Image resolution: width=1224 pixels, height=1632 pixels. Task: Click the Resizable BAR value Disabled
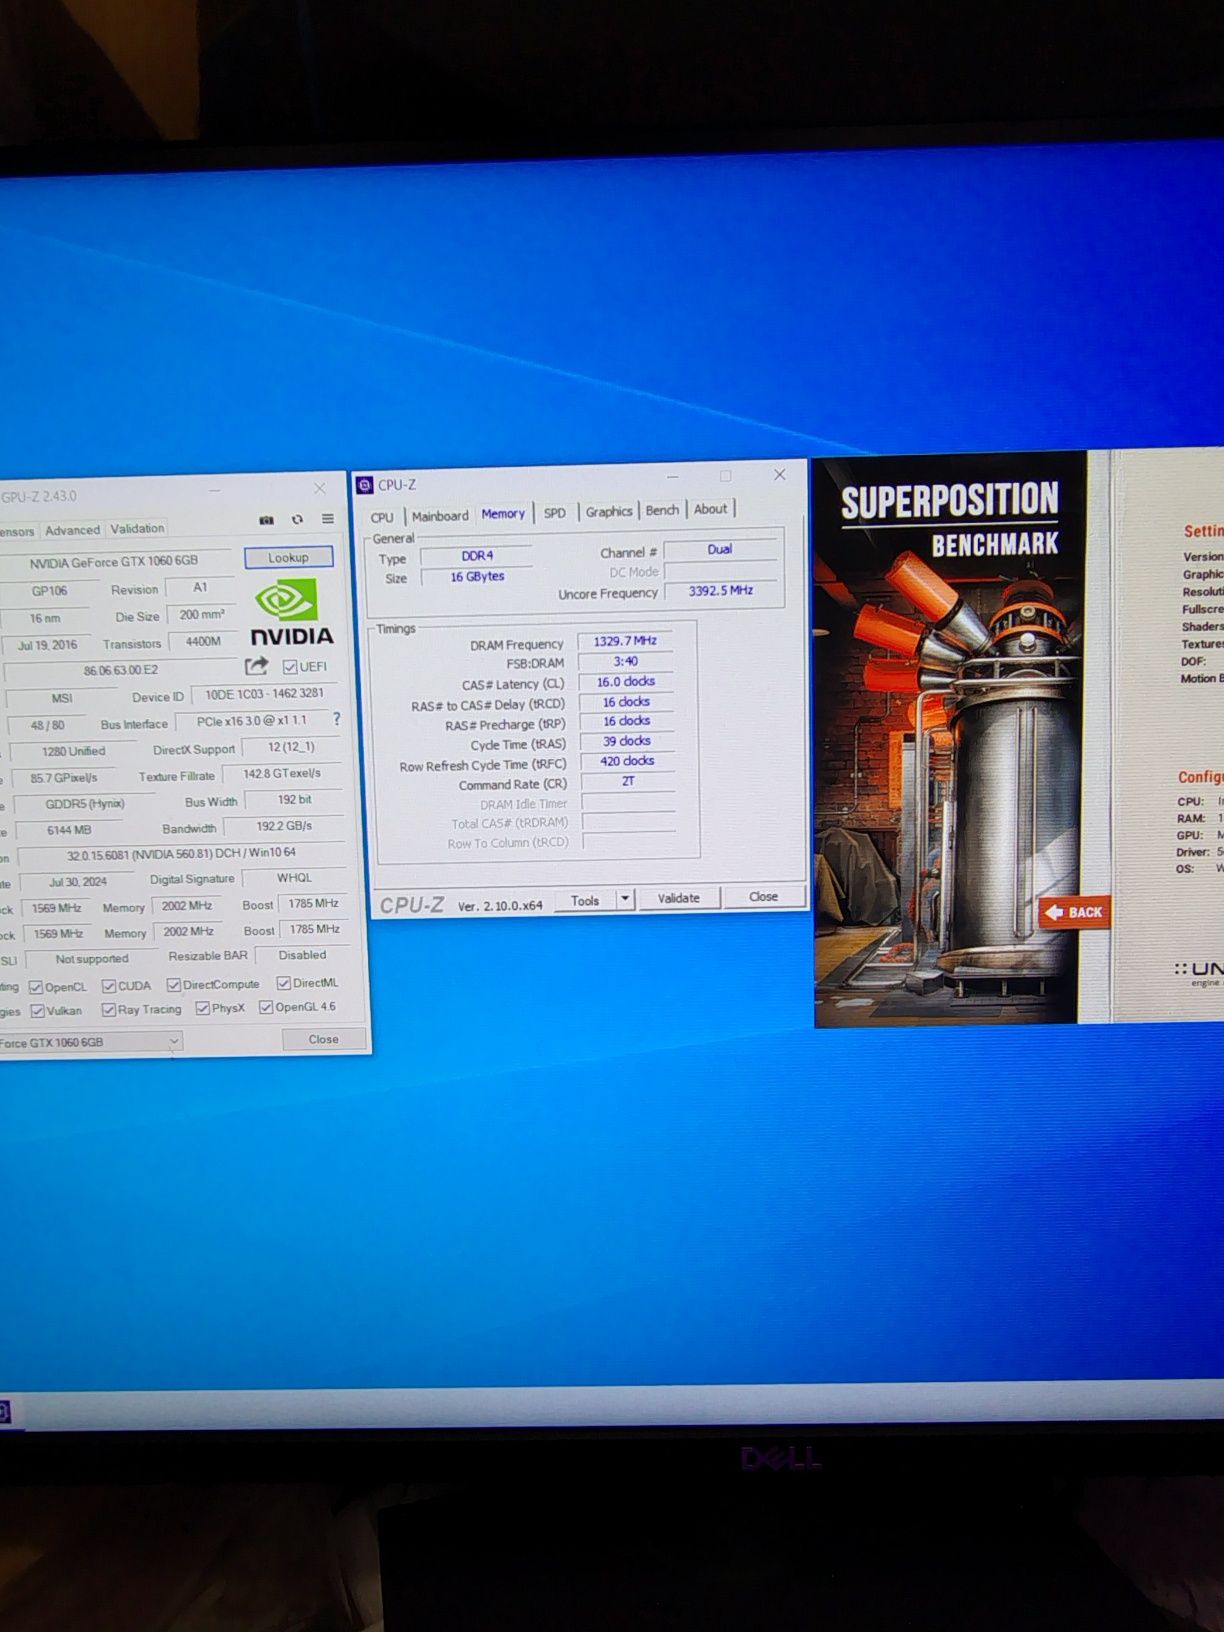coord(302,955)
